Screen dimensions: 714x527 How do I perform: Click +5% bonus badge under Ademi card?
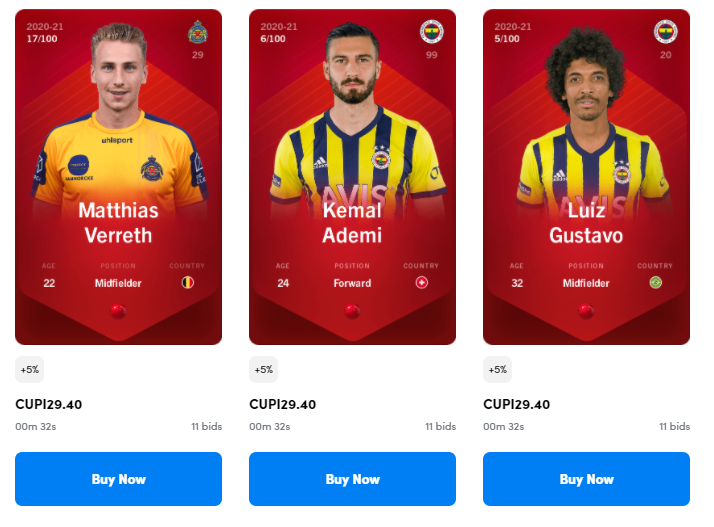coord(264,369)
